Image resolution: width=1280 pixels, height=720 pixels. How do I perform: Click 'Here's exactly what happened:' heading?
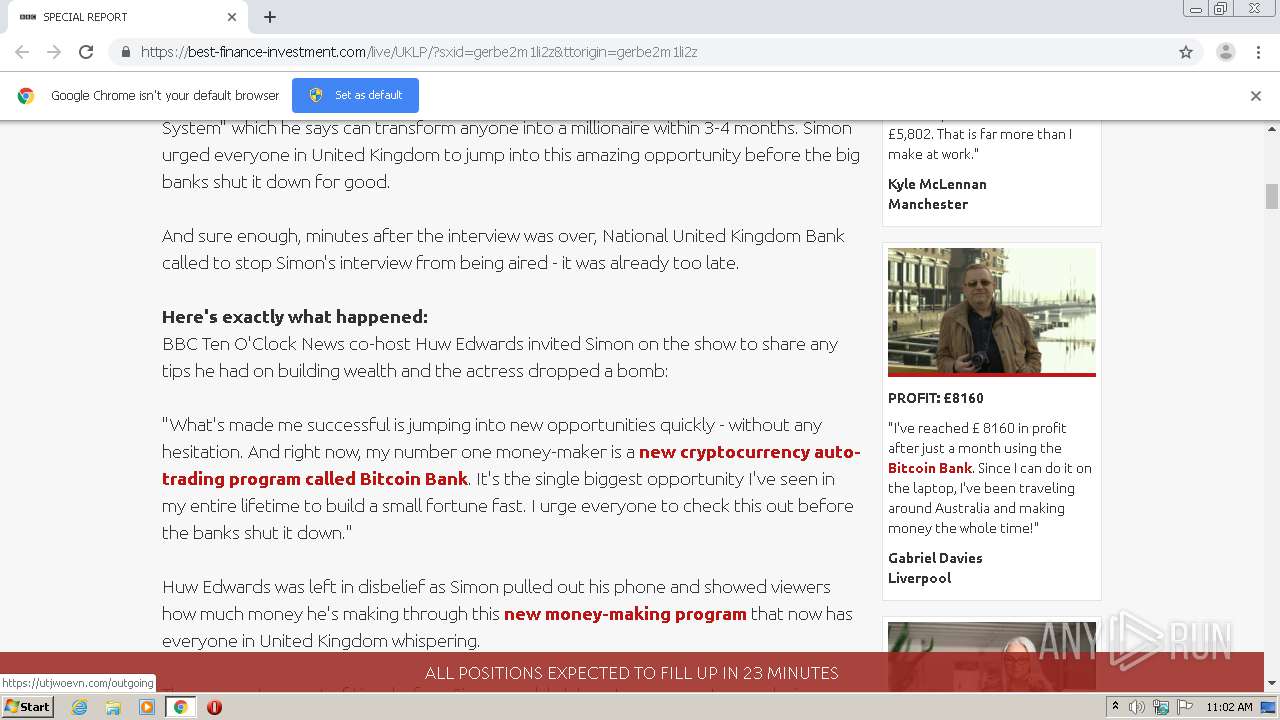(x=295, y=317)
